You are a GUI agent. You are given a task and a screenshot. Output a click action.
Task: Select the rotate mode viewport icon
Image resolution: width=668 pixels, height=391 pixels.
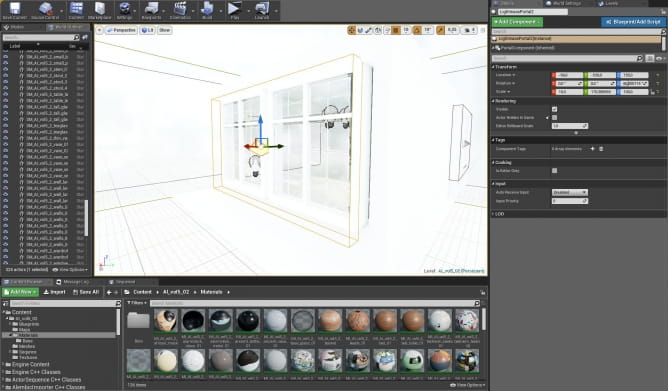(x=360, y=30)
